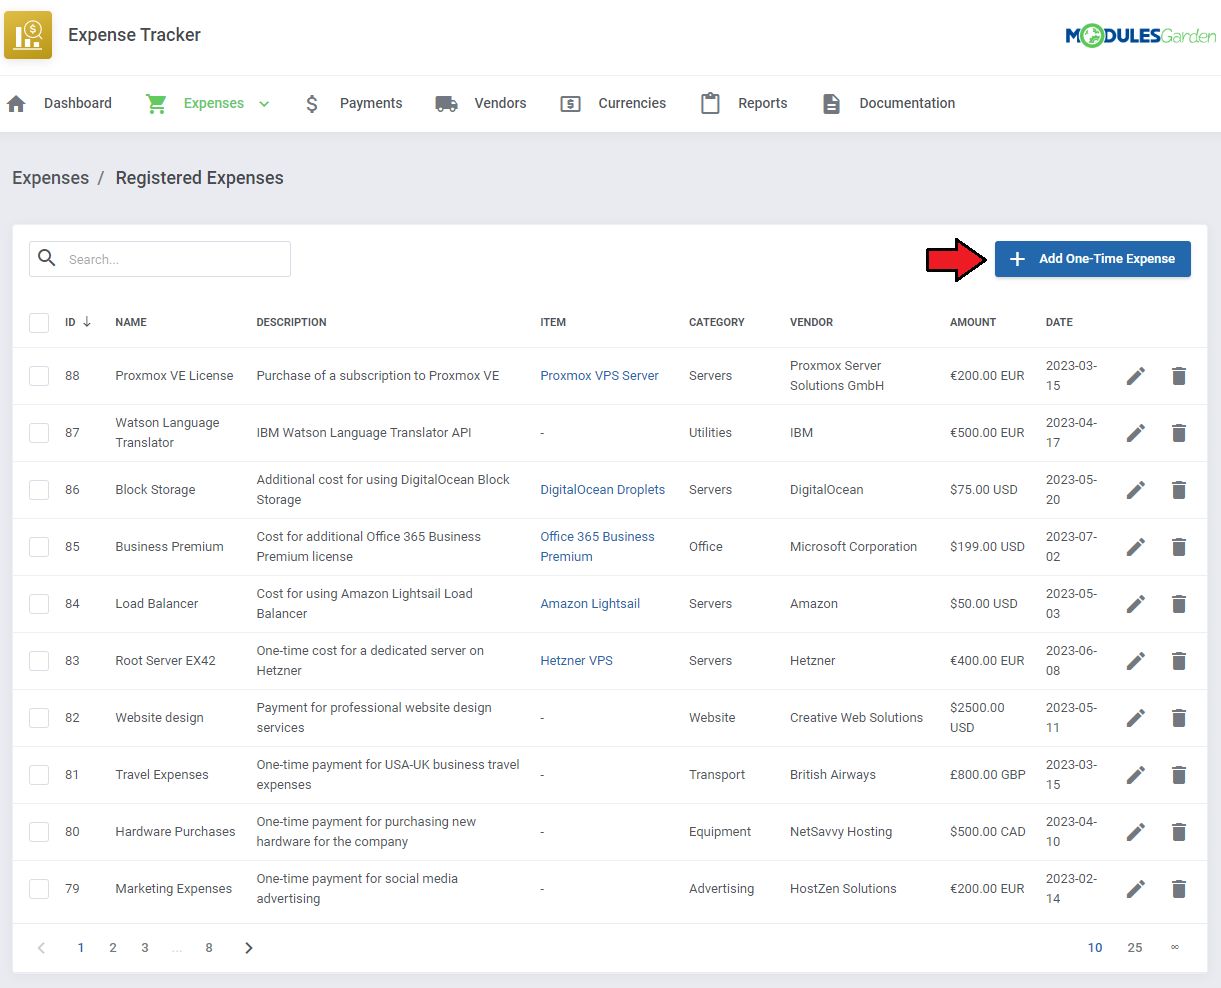Image resolution: width=1221 pixels, height=988 pixels.
Task: Click the Dashboard home icon
Action: 16,104
